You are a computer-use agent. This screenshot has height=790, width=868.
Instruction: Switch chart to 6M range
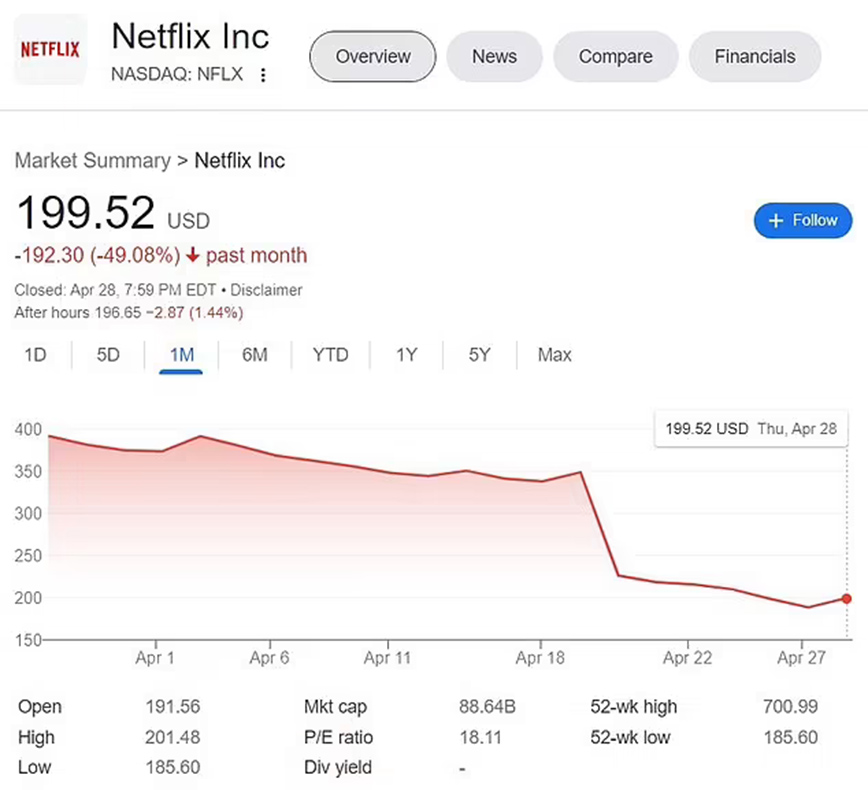click(255, 355)
